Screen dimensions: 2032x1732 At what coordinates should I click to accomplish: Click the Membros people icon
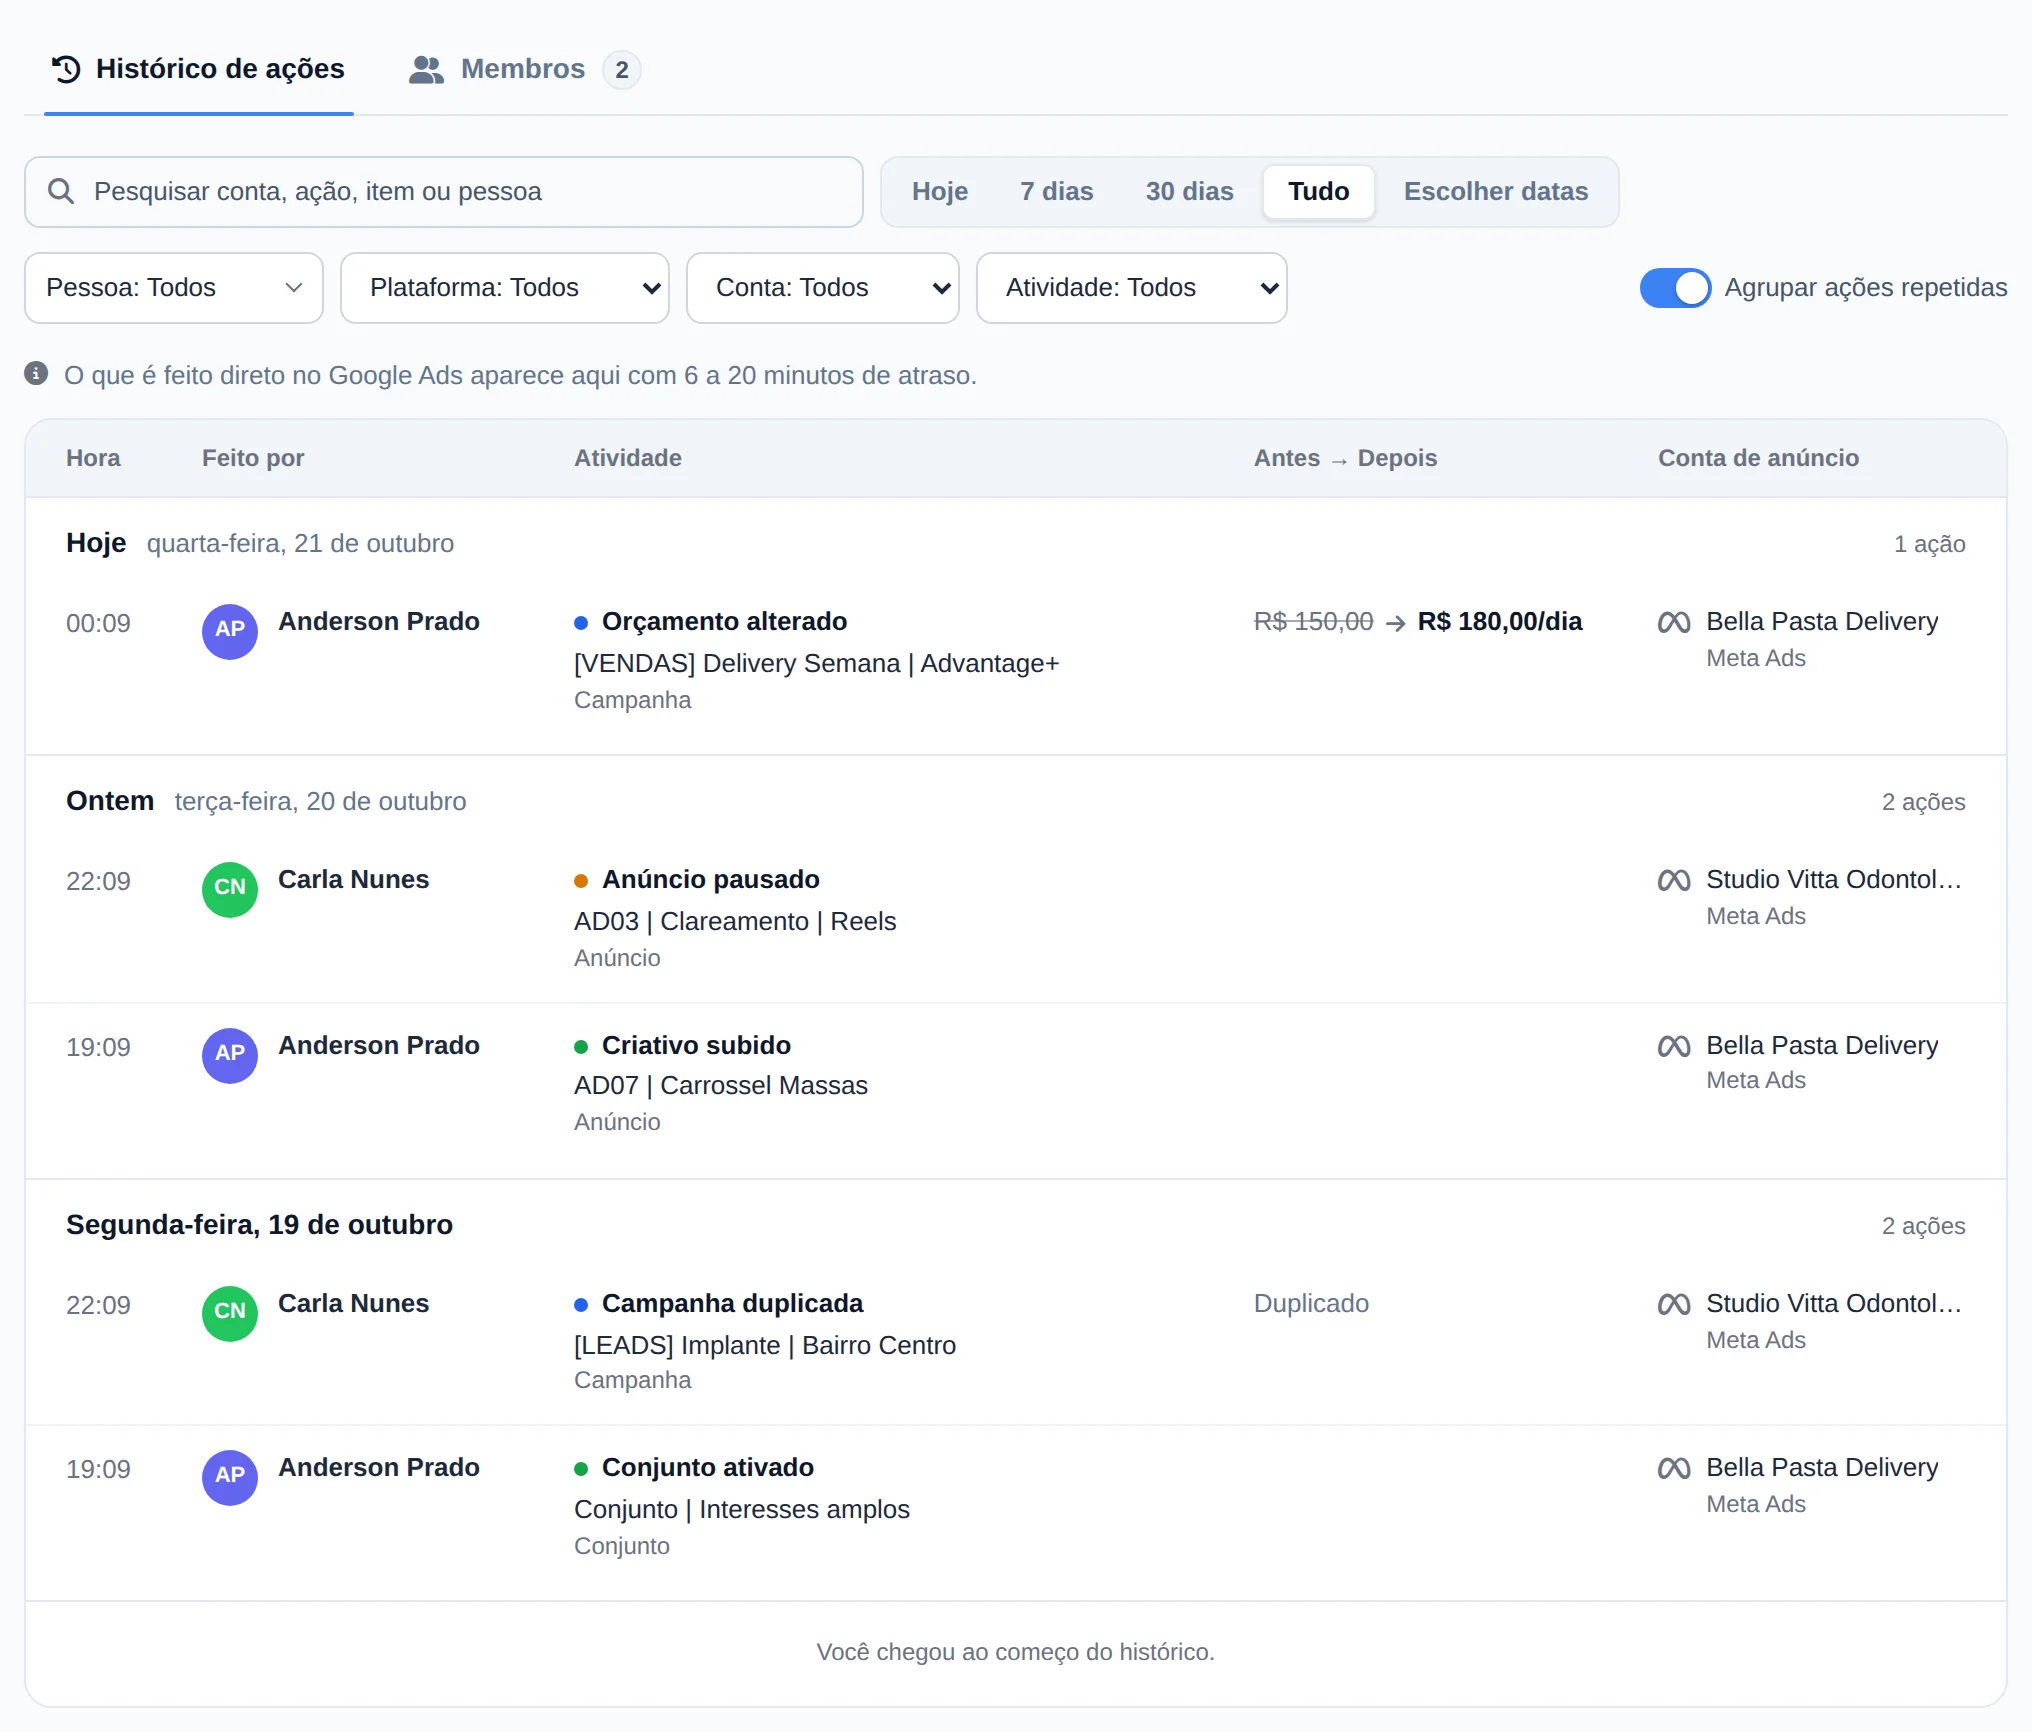(427, 69)
